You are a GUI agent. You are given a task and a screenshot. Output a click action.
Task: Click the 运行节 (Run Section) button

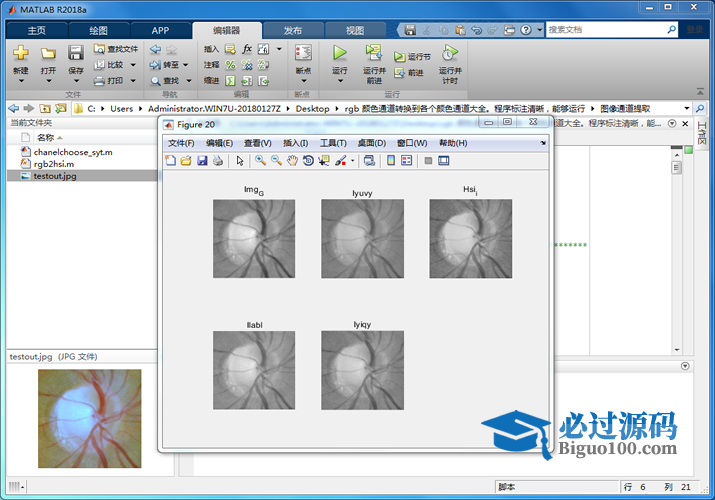point(413,57)
